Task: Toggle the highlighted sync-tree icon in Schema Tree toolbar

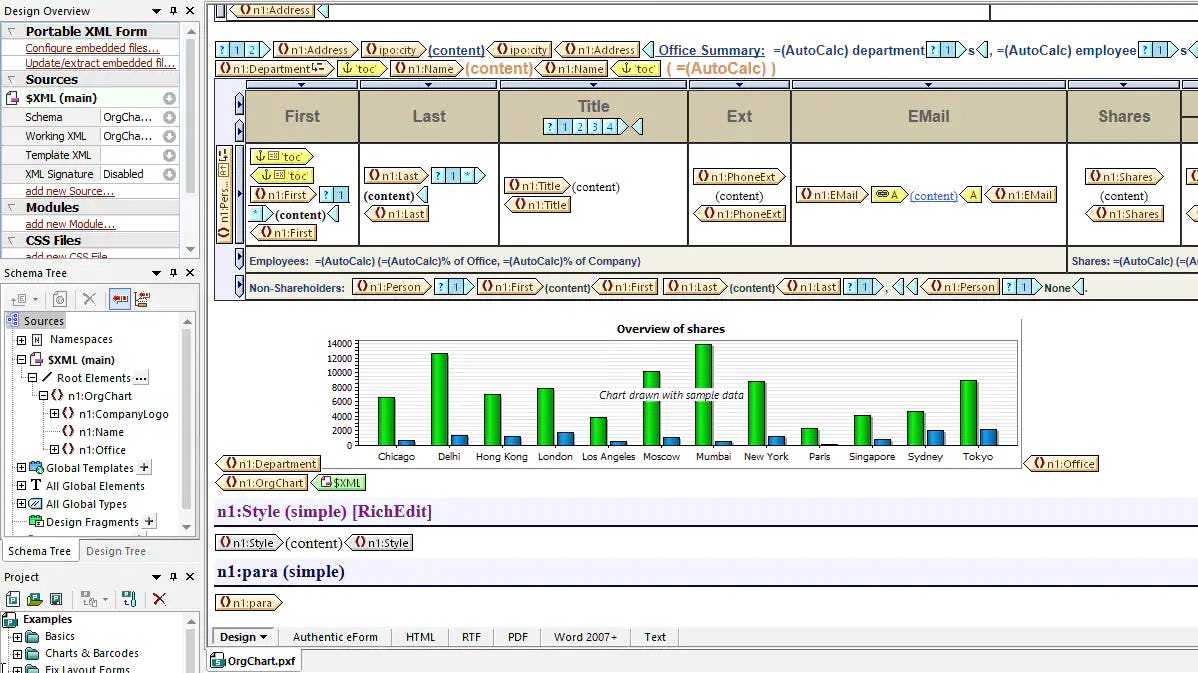Action: click(x=120, y=299)
